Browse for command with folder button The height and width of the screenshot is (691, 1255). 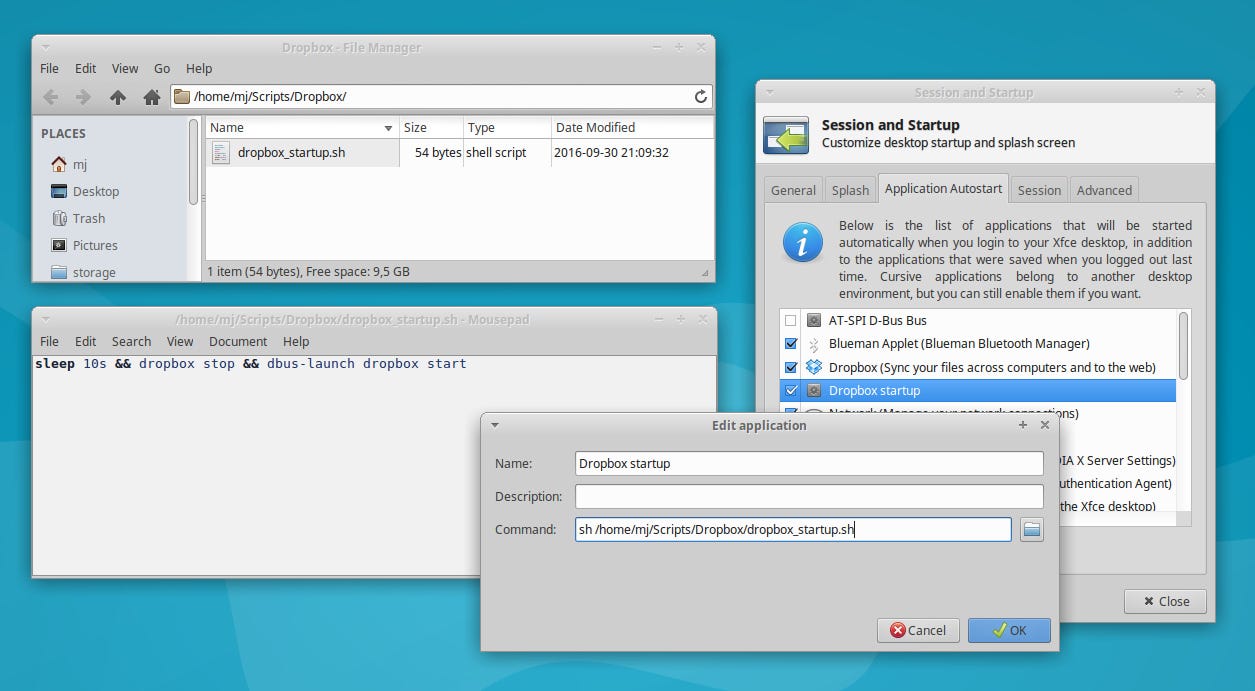coord(1032,529)
